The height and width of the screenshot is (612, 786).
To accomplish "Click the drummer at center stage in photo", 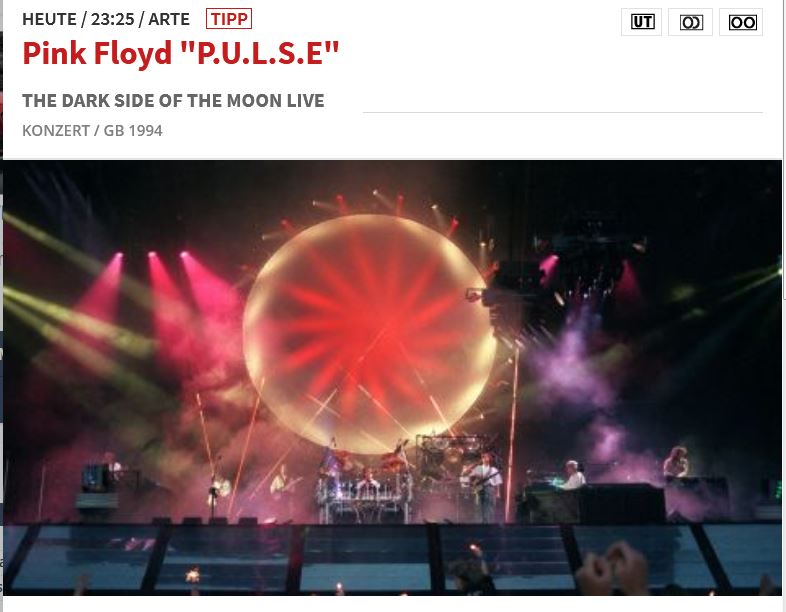I will 369,480.
